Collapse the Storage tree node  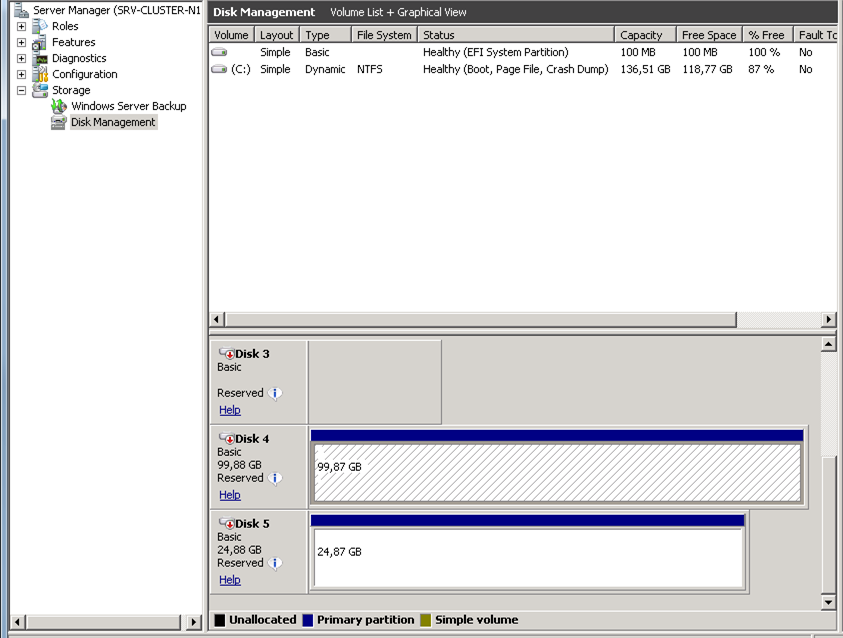tap(22, 91)
